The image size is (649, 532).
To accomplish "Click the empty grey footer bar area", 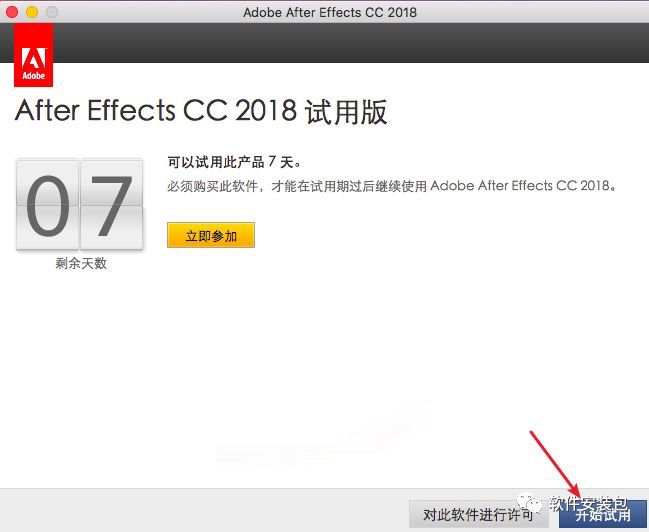I will point(203,510).
